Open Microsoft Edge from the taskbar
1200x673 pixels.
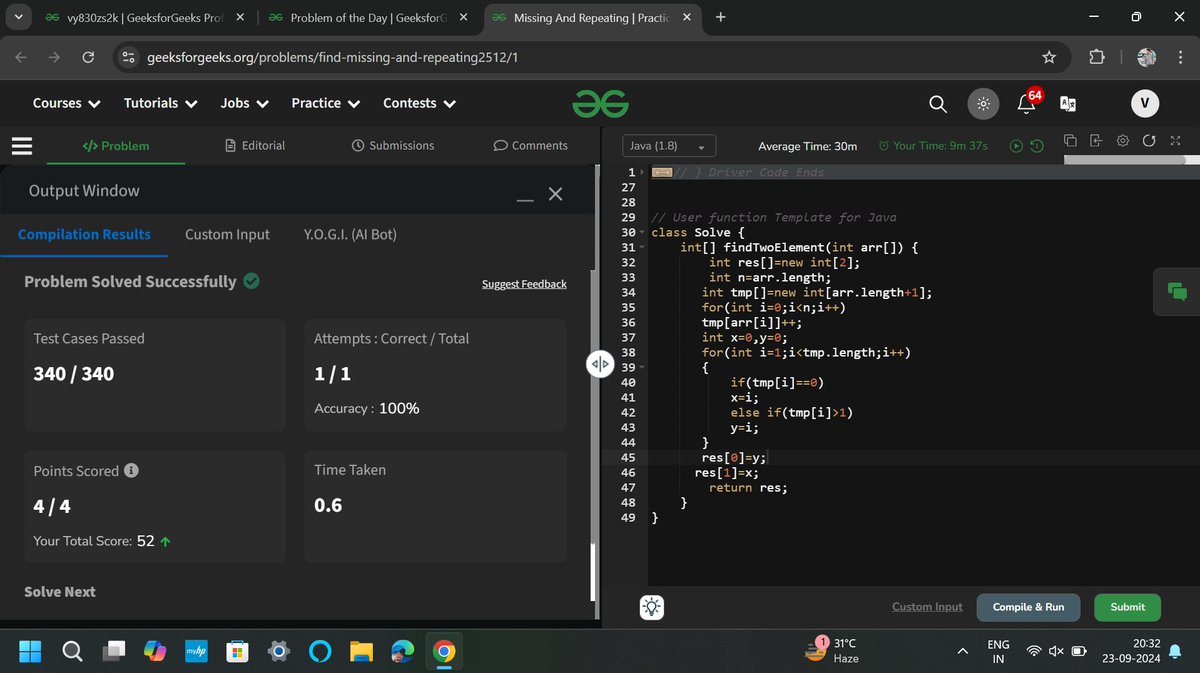click(x=402, y=651)
